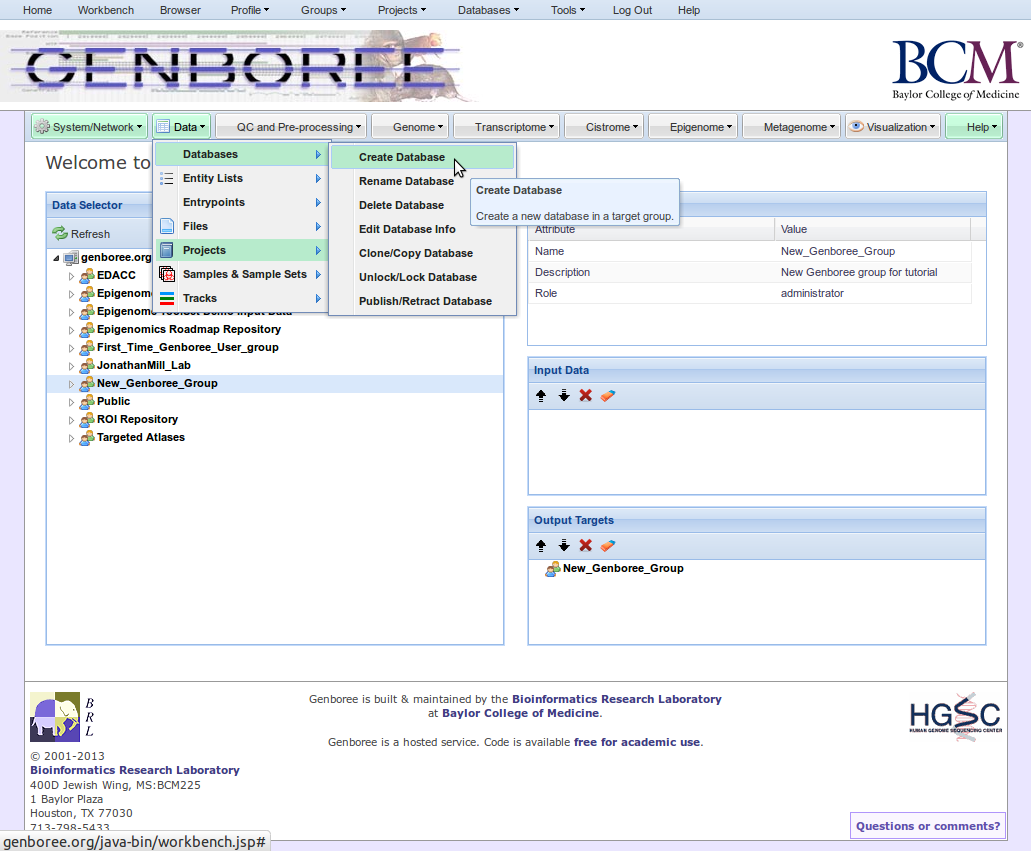The image size is (1031, 851).
Task: Select ROI Repository in the tree
Action: point(137,420)
